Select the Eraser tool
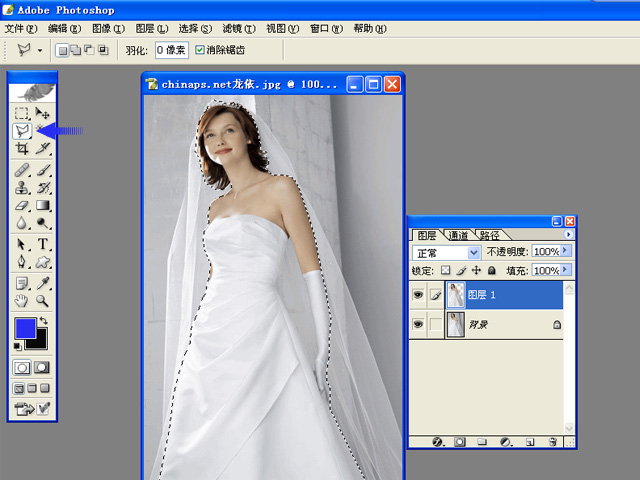 [x=22, y=205]
